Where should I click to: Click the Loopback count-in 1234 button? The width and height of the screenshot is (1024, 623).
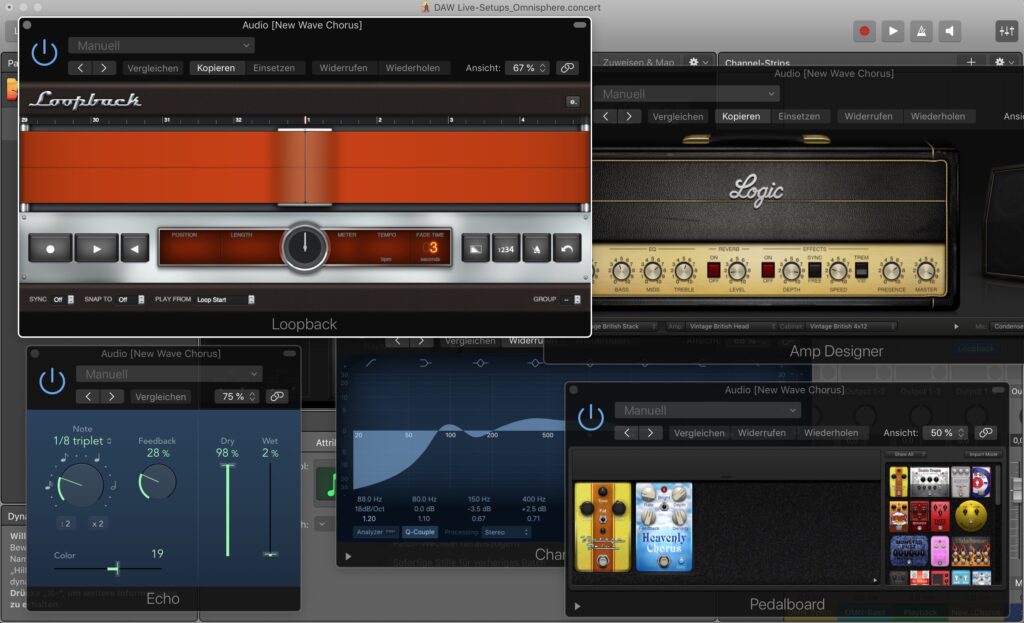(x=506, y=249)
